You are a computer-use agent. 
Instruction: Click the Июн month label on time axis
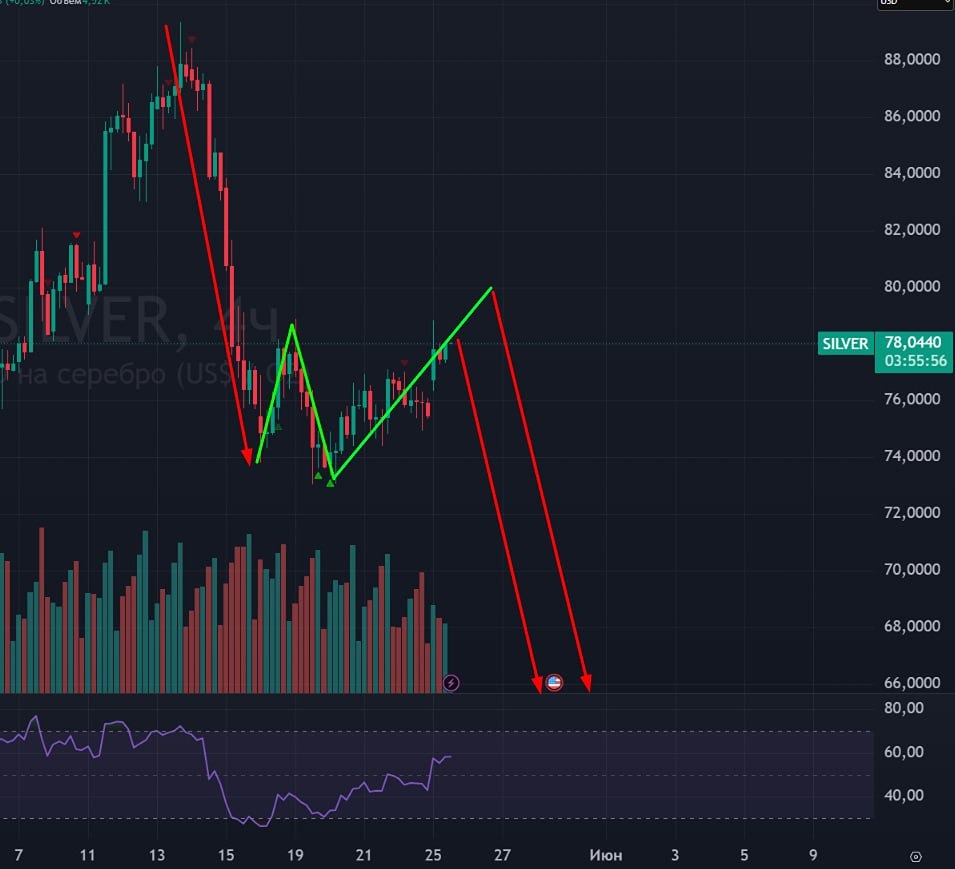click(x=606, y=855)
